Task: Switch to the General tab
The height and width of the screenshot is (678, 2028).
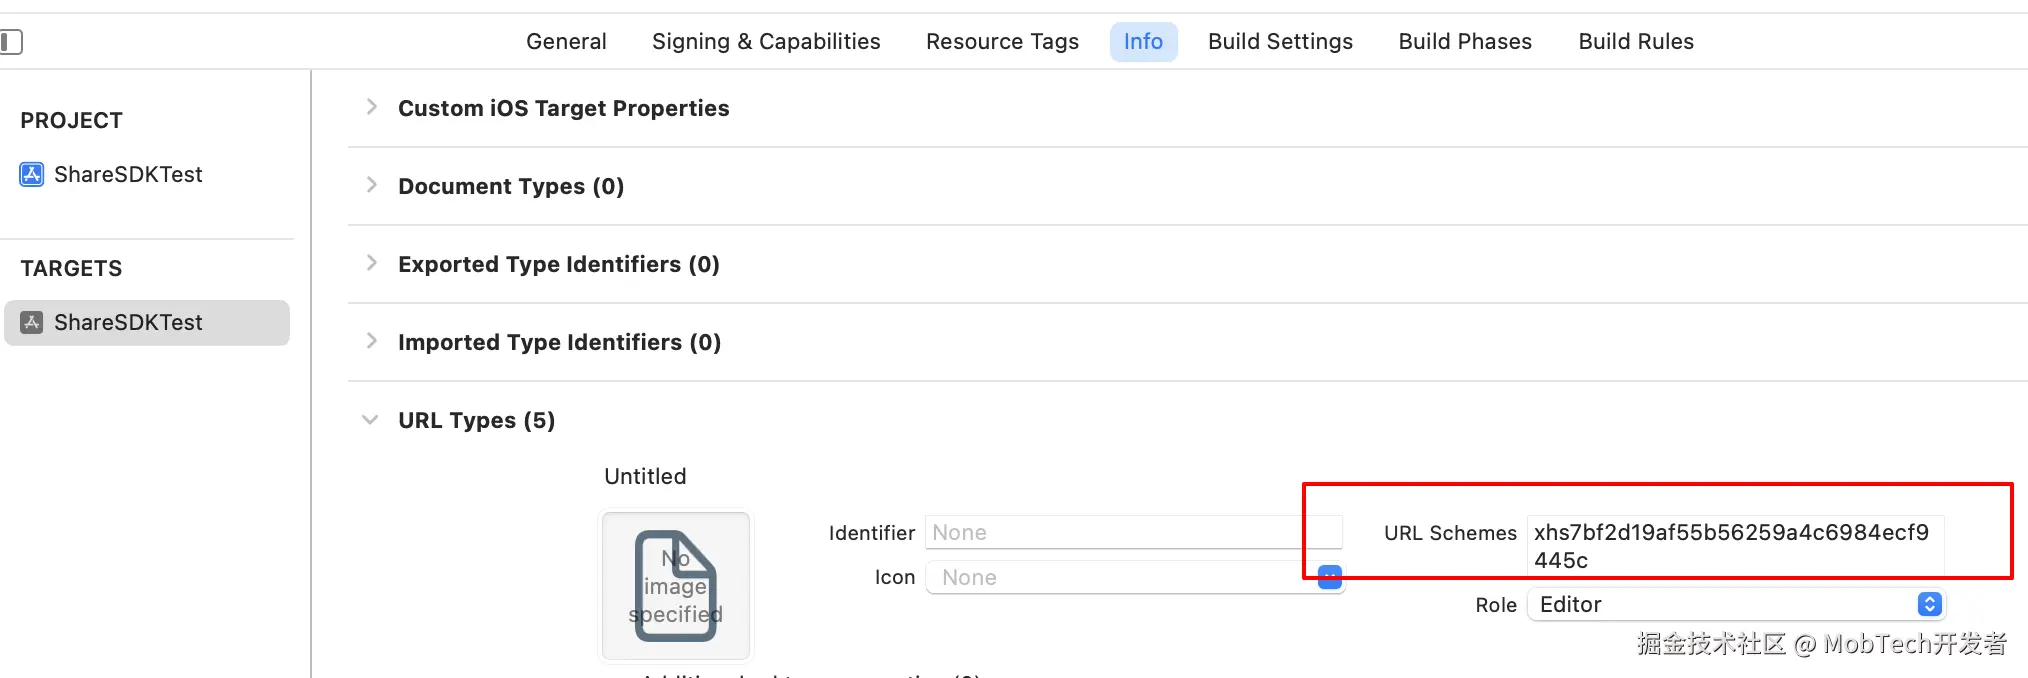Action: [566, 42]
